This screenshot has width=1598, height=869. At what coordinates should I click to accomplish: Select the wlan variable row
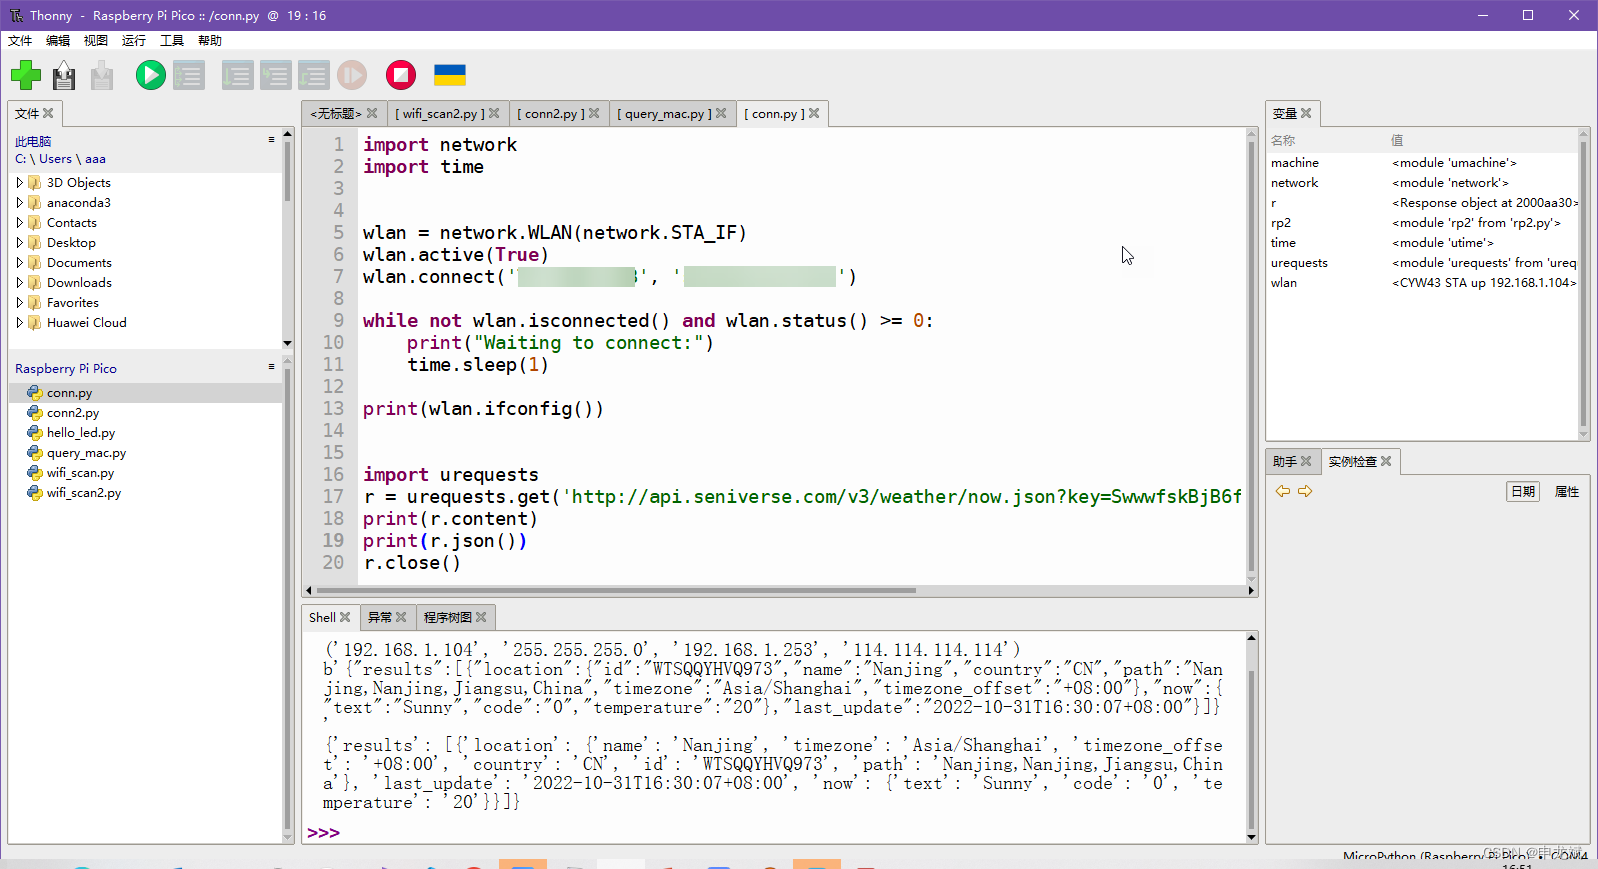click(1423, 283)
